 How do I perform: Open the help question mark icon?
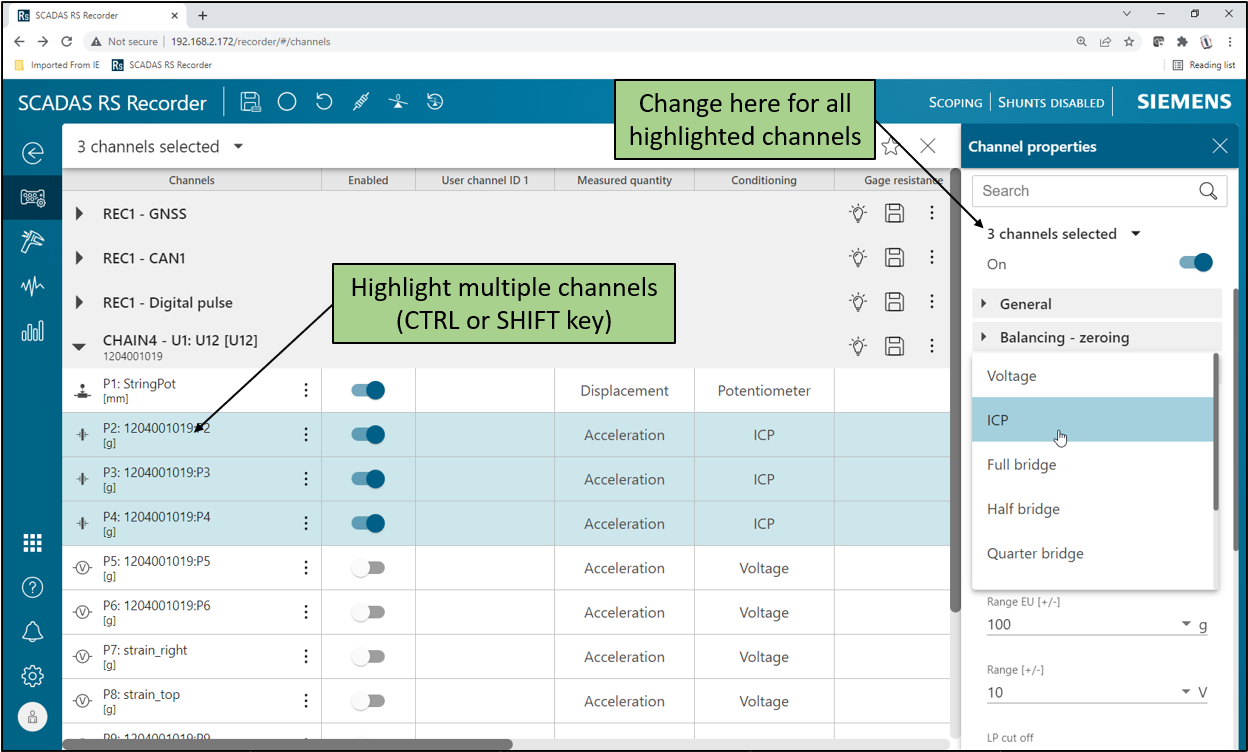[x=33, y=587]
